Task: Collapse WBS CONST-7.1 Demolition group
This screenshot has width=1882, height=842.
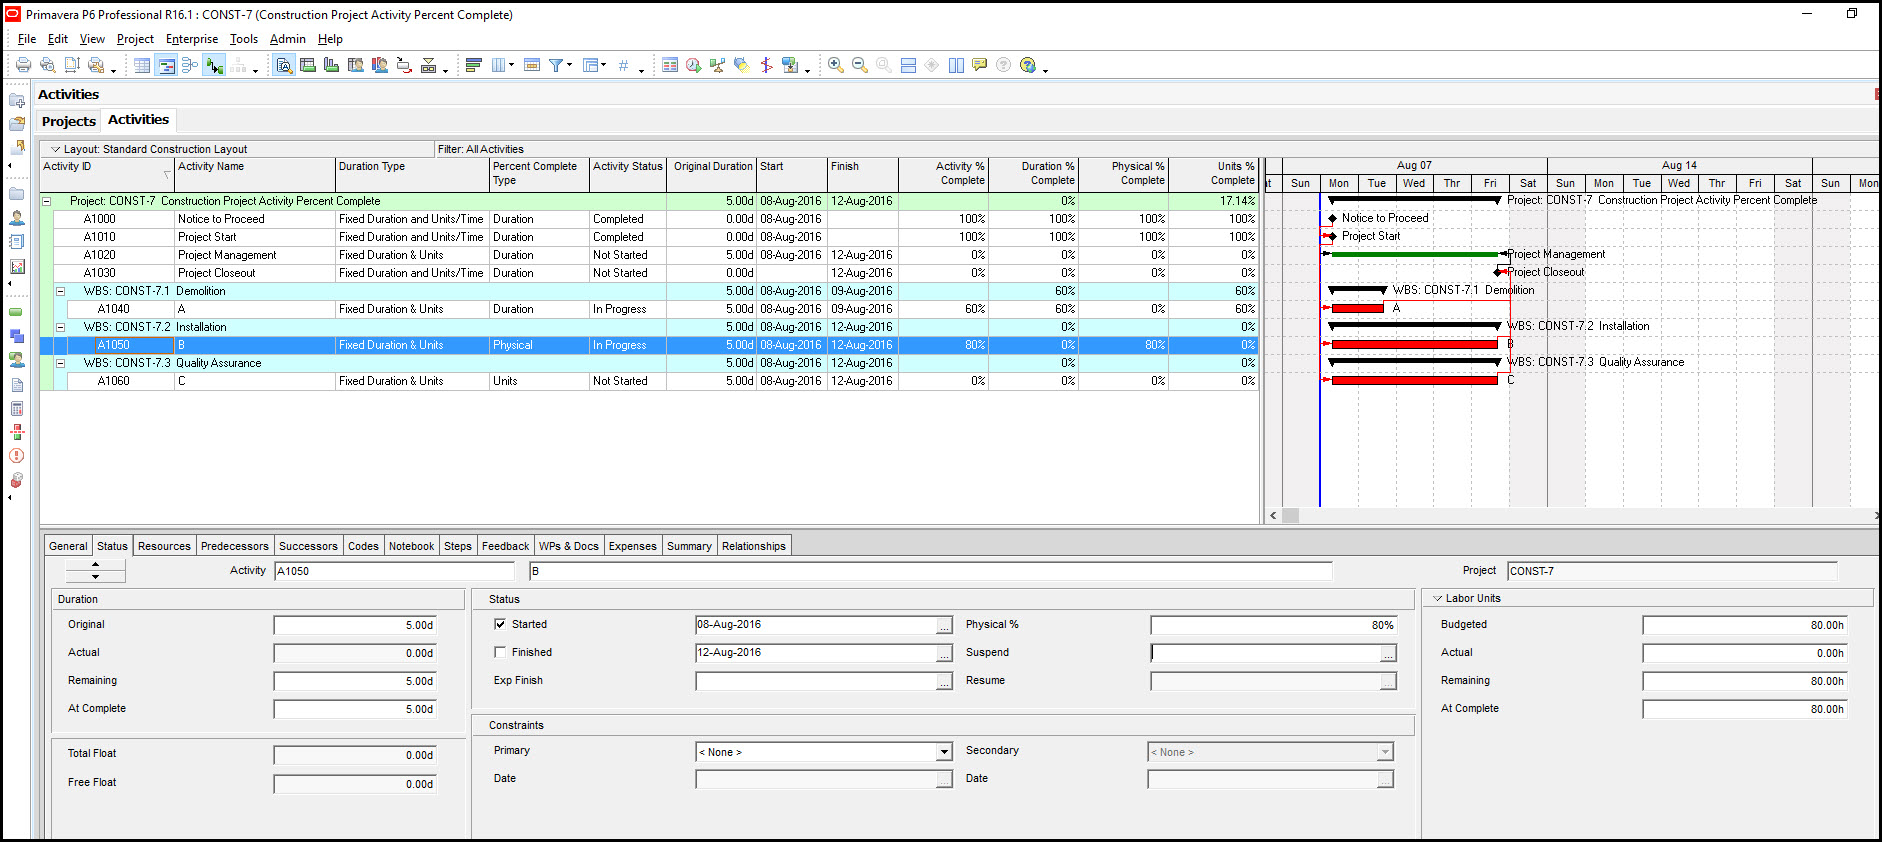Action: pos(60,291)
